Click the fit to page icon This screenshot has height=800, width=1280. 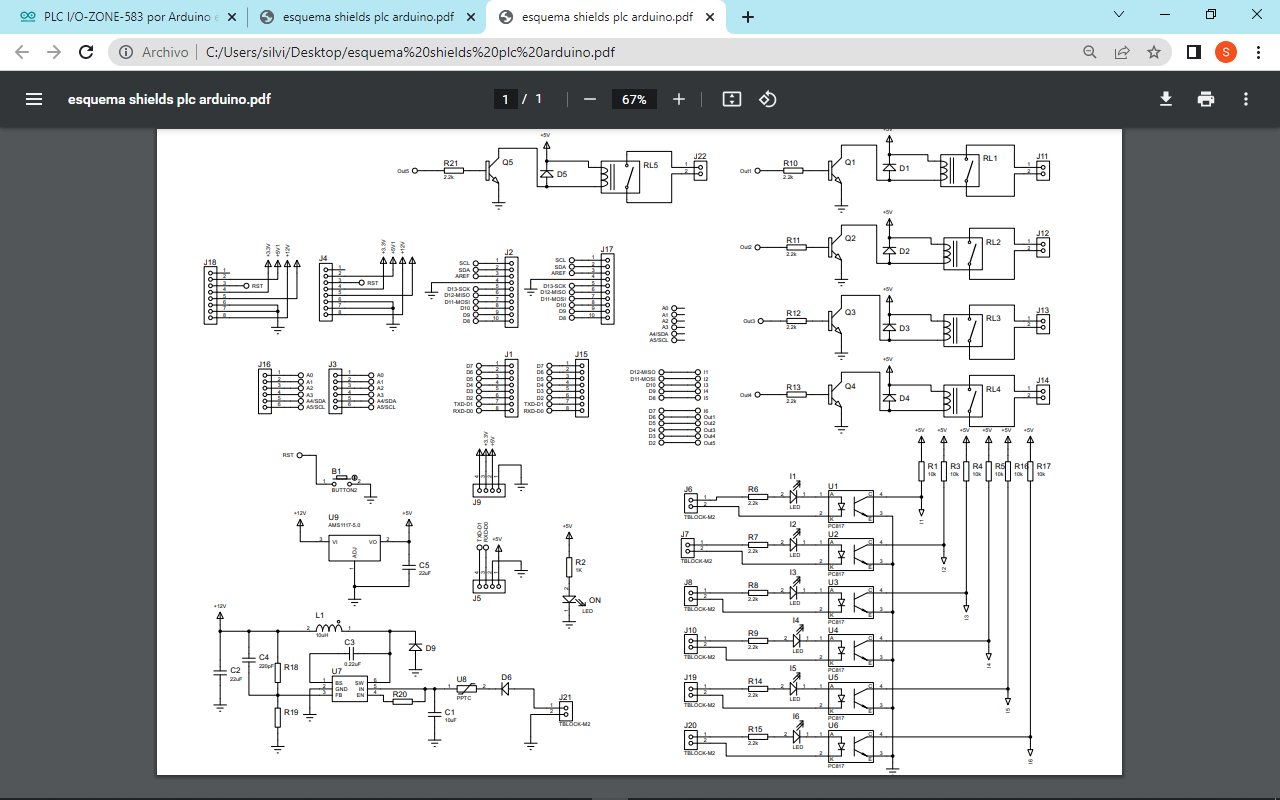[731, 99]
